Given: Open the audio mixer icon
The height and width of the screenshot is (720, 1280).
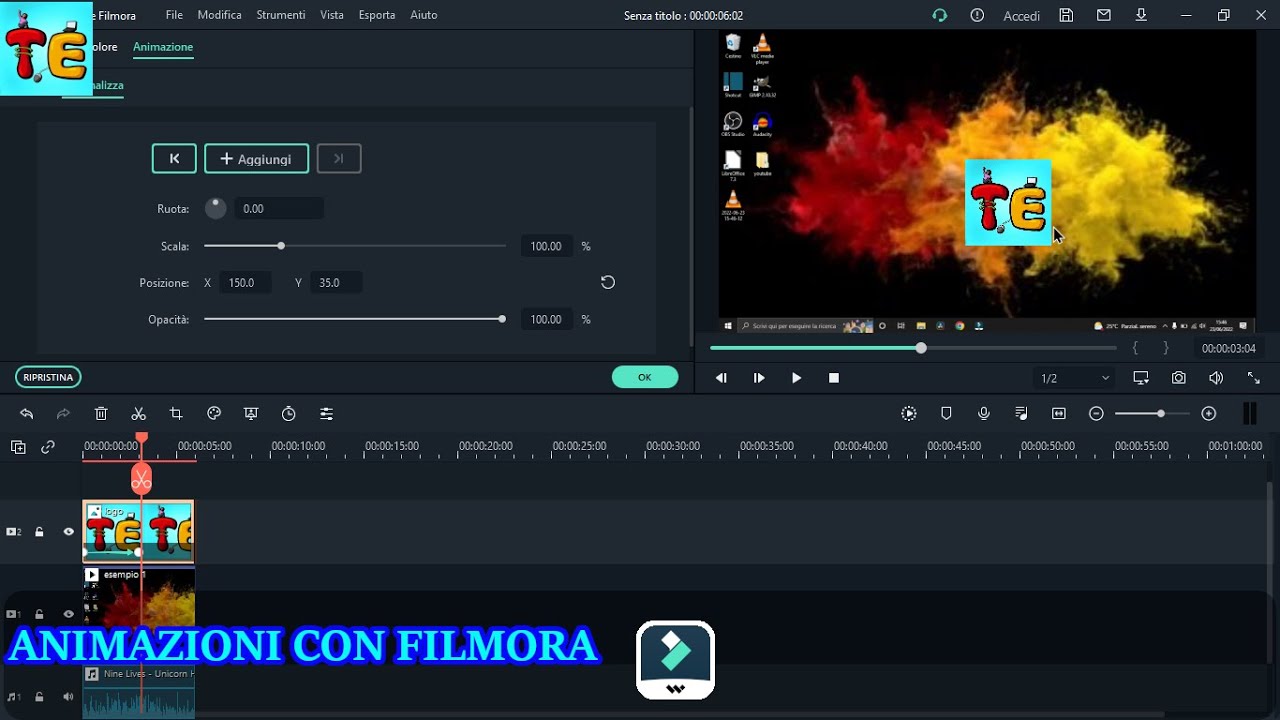Looking at the screenshot, I should pos(1021,414).
